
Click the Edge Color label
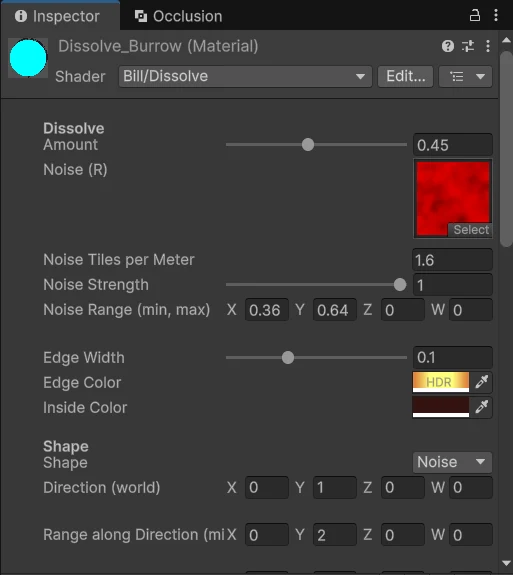(x=82, y=382)
